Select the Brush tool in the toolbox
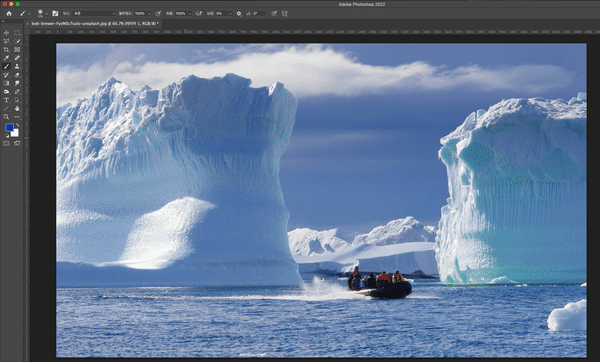Viewport: 600px width, 362px height. point(6,66)
